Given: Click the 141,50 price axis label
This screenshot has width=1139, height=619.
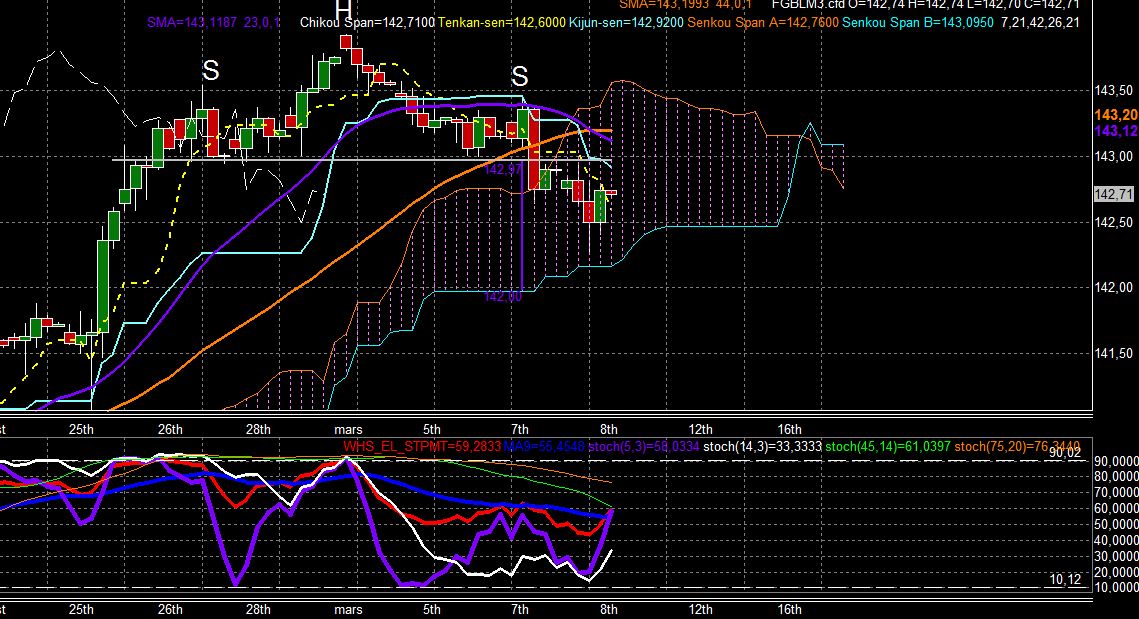Looking at the screenshot, I should (x=1114, y=354).
